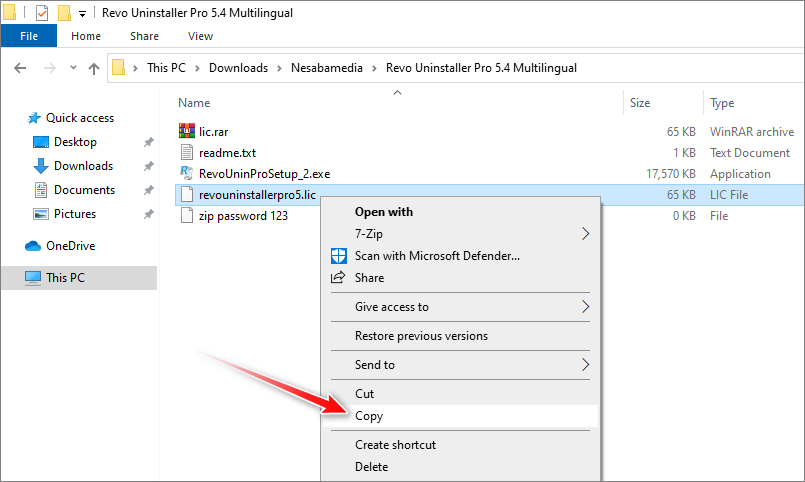Expand the chevron after Nesabamedia in address bar
This screenshot has width=805, height=482.
(374, 68)
